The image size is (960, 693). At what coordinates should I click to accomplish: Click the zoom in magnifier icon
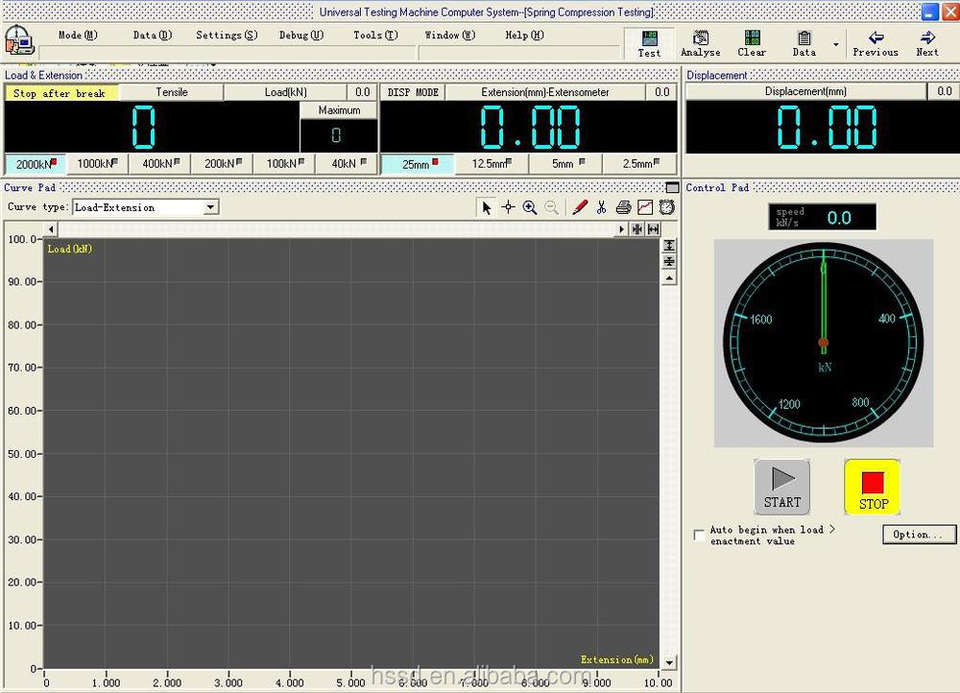click(x=530, y=207)
